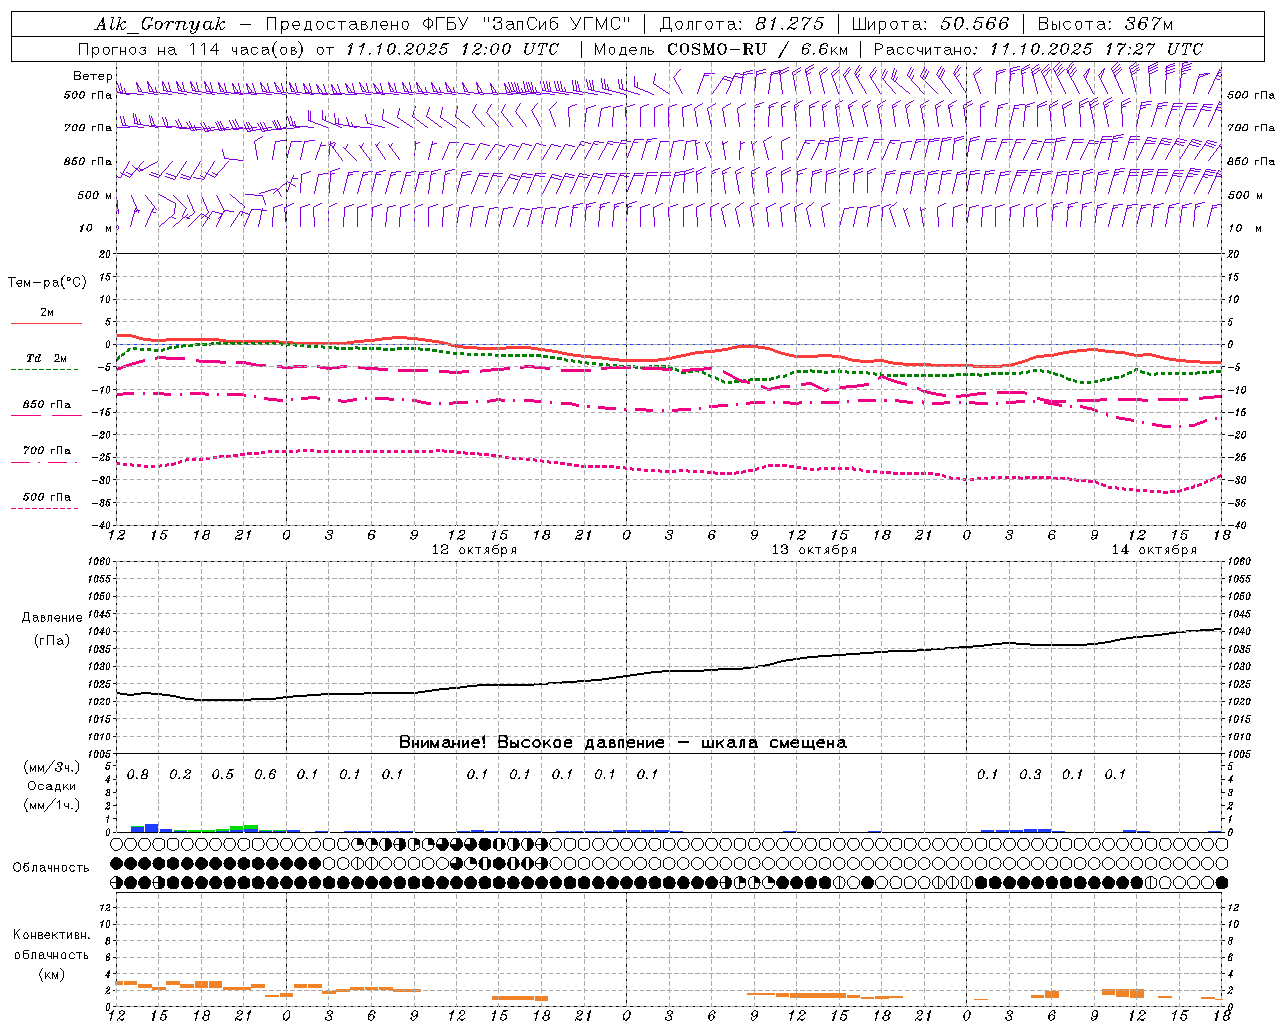Screen dimensions: 1280x1024
Task: Click the Облачность cloud cover label
Action: point(51,868)
